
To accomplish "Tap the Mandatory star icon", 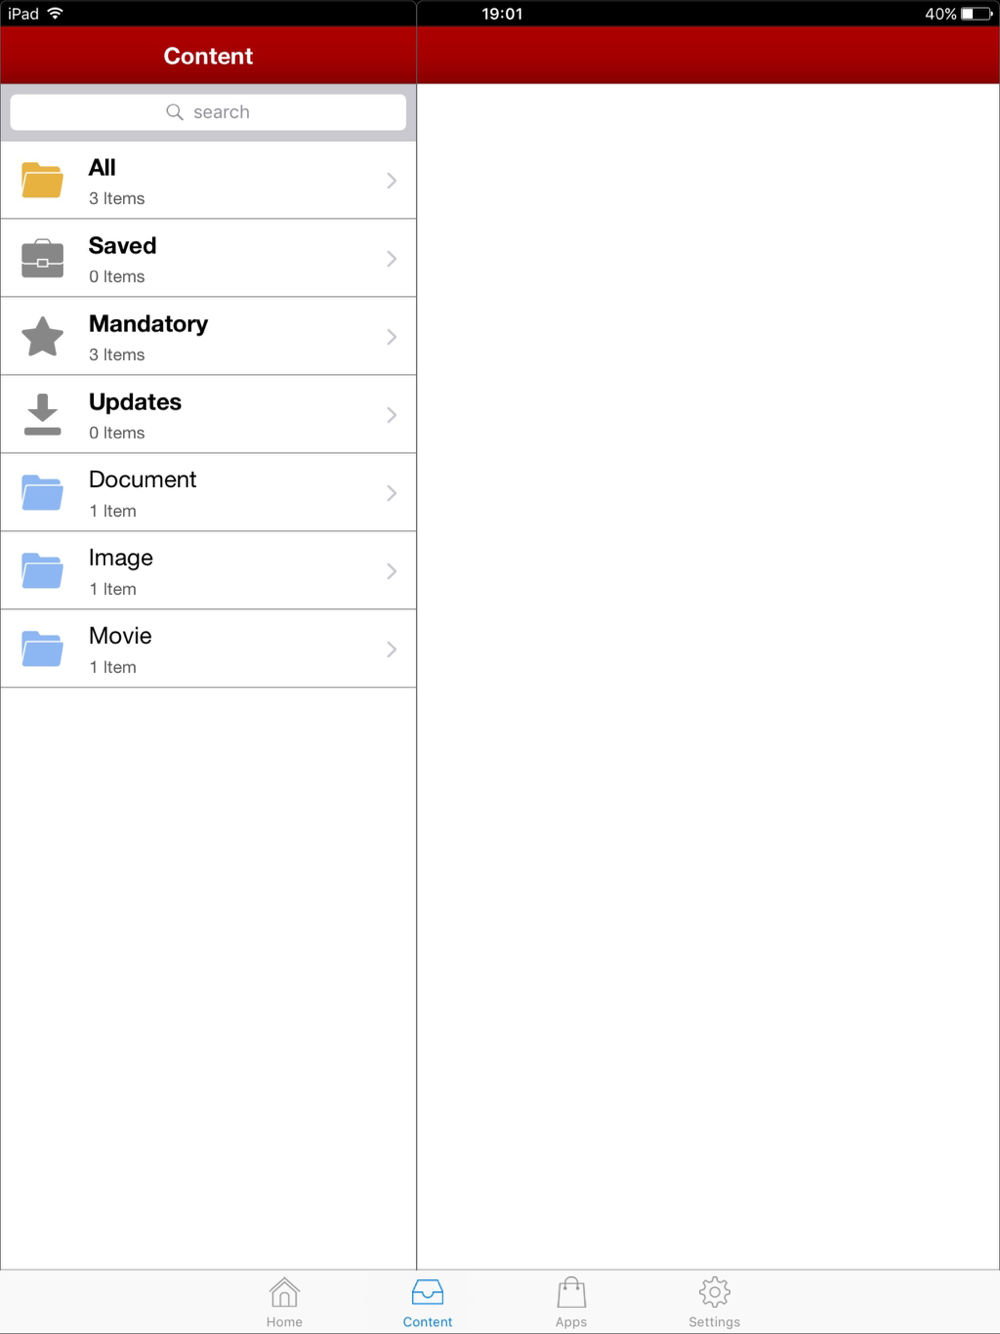I will [42, 336].
